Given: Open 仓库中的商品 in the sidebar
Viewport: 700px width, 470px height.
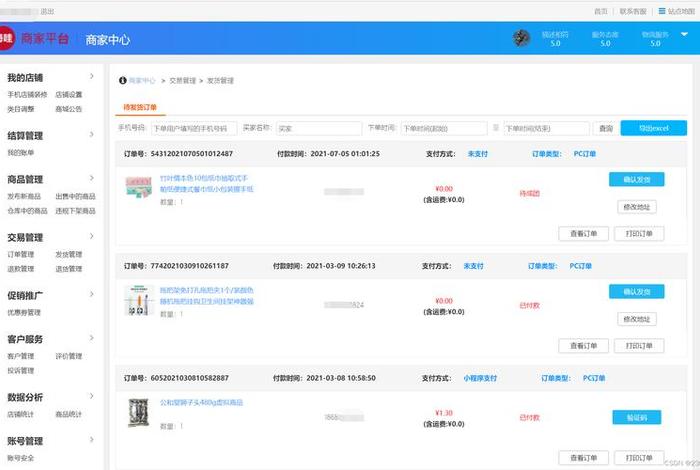Looking at the screenshot, I should click(x=27, y=211).
